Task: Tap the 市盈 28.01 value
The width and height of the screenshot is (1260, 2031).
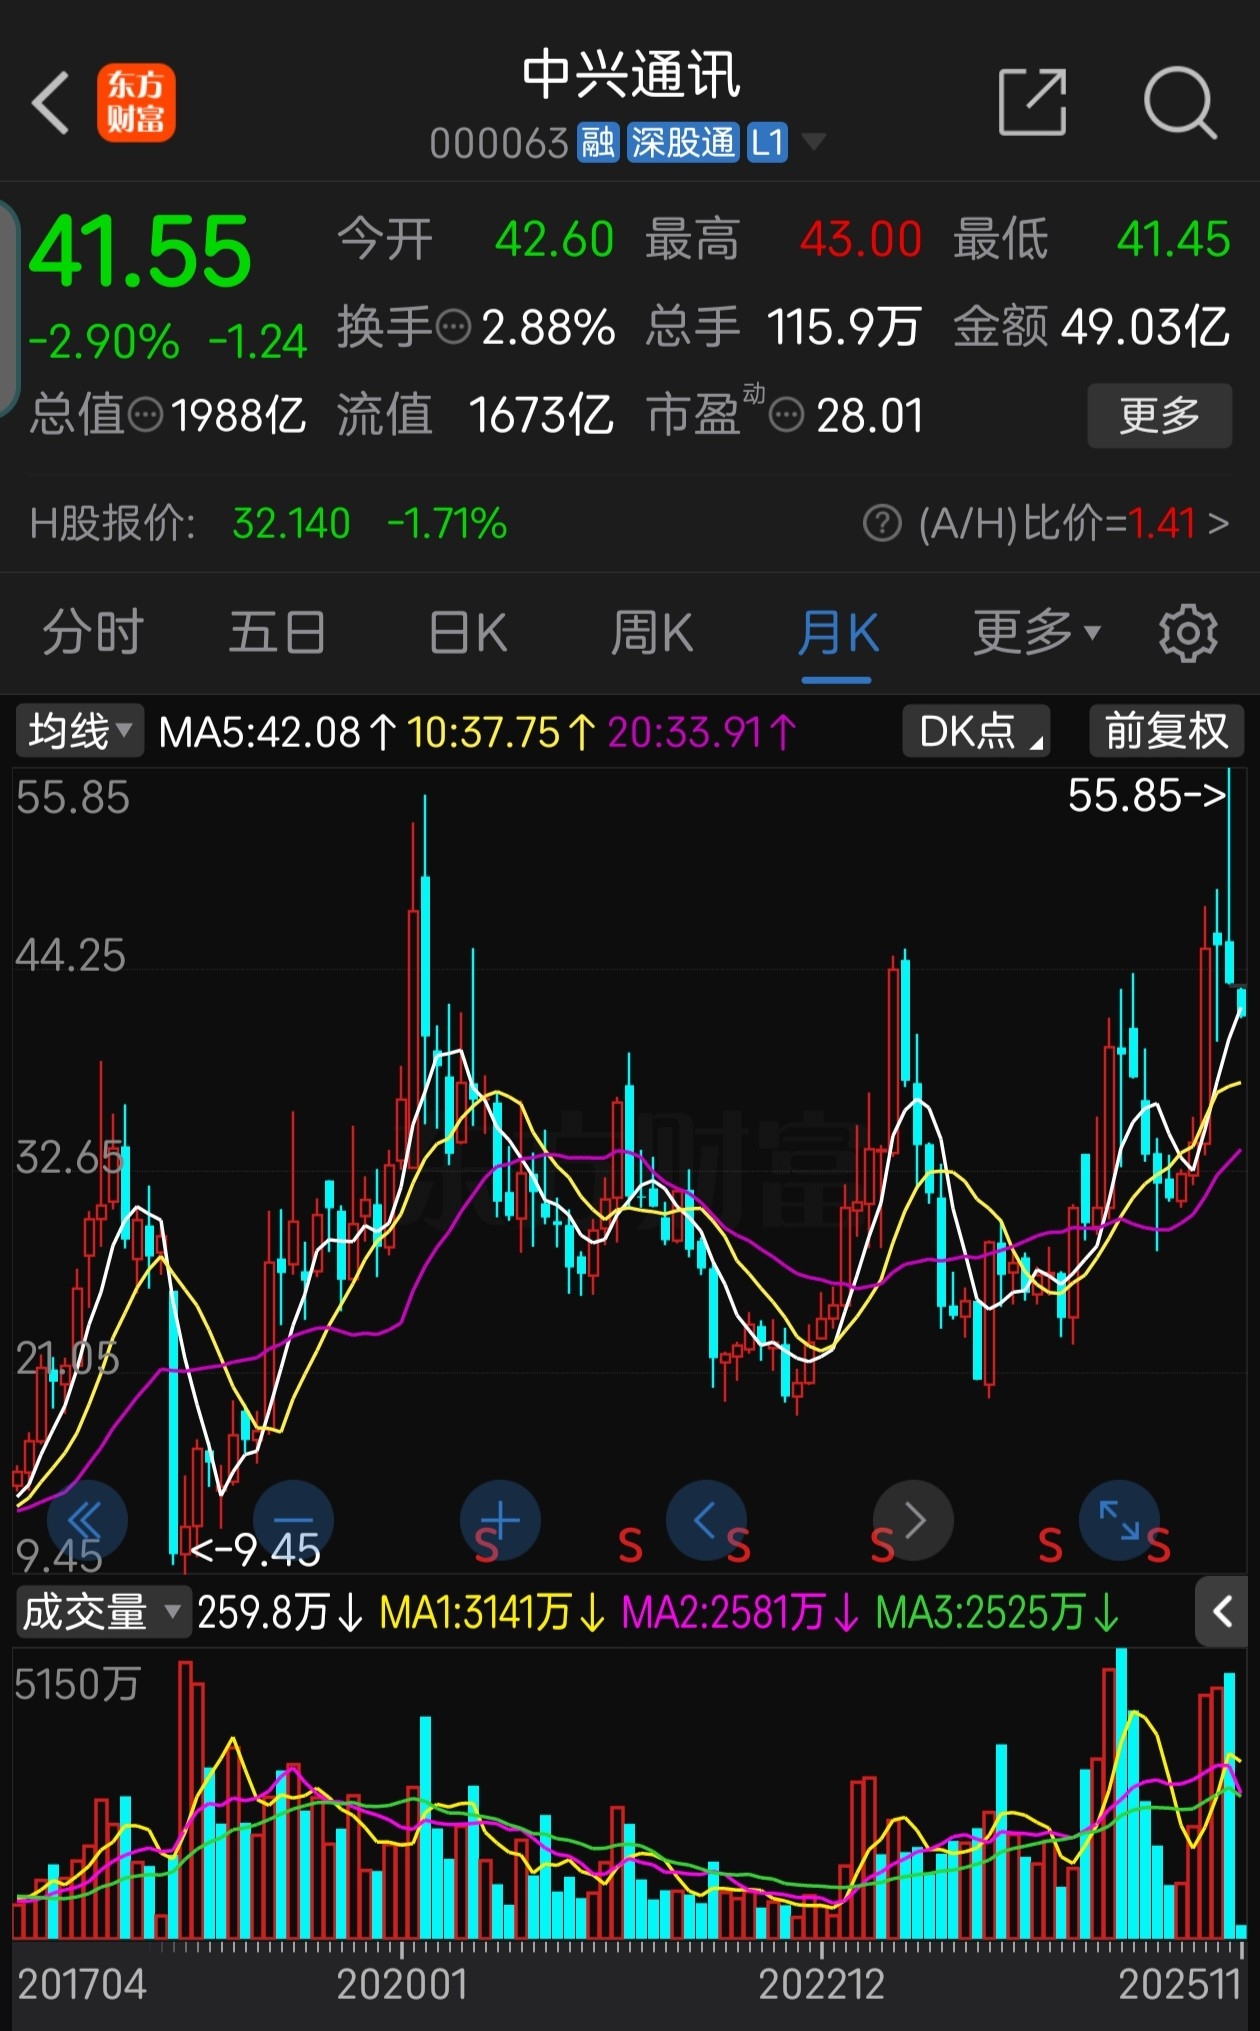Action: pyautogui.click(x=869, y=415)
